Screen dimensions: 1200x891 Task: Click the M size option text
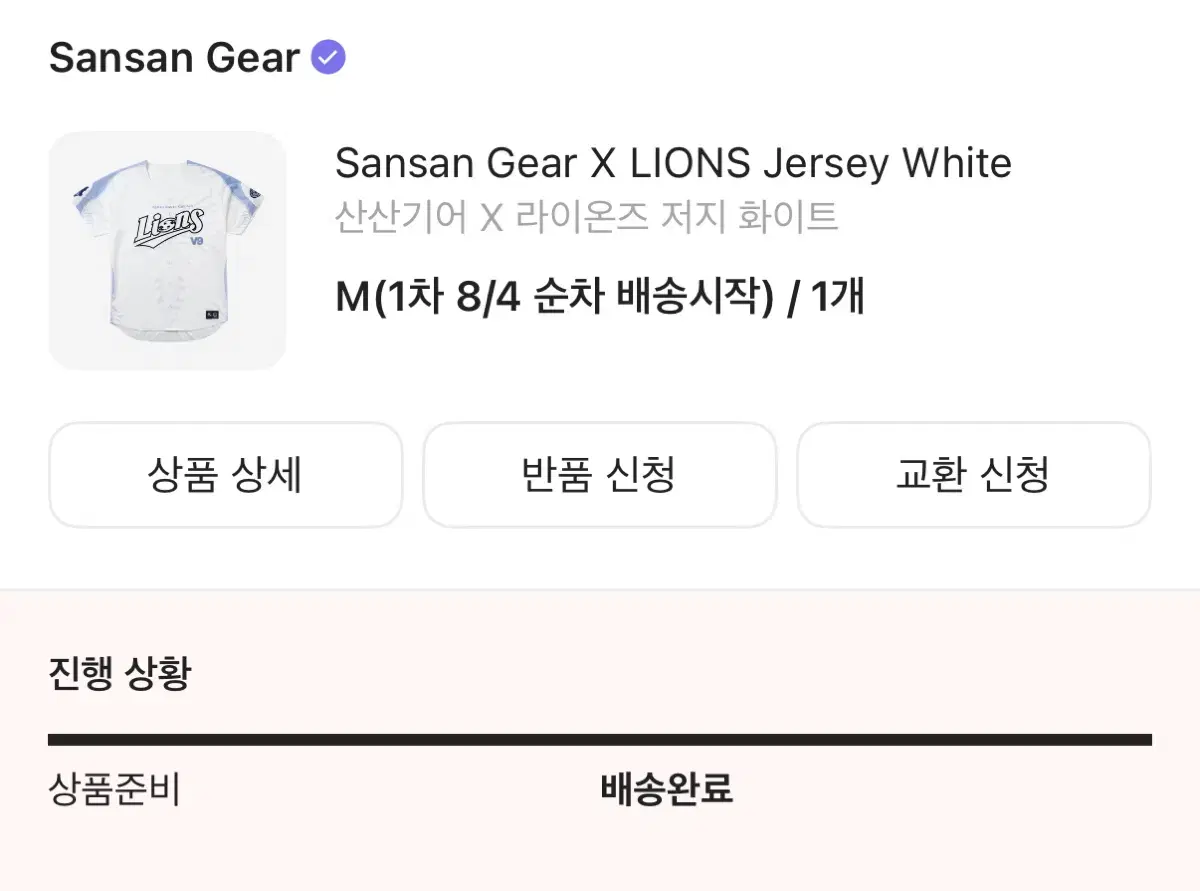(352, 297)
